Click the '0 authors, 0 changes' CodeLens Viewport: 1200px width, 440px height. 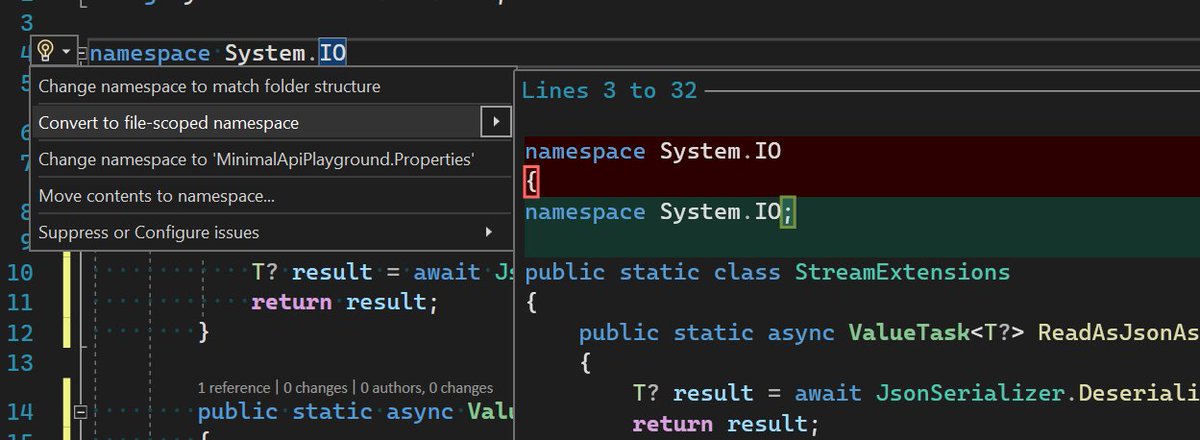[426, 387]
